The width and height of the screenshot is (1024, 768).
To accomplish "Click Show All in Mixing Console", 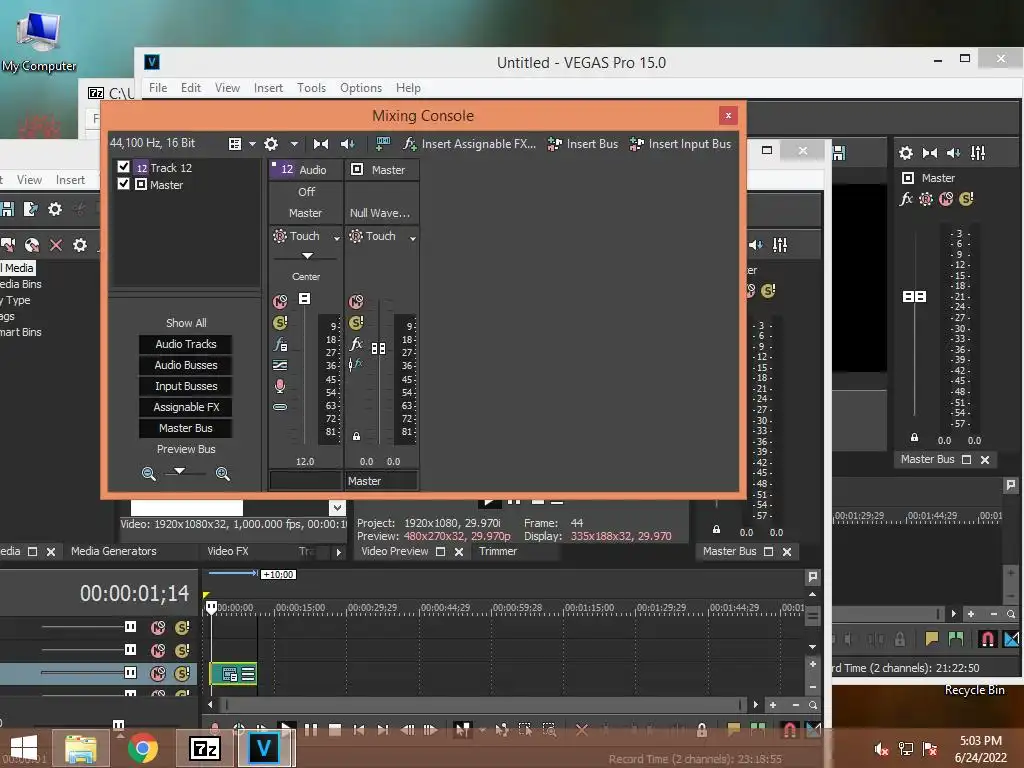I will coord(186,323).
